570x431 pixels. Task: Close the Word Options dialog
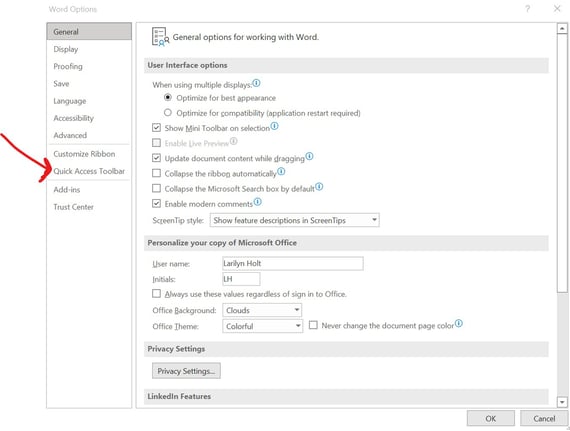pos(557,9)
